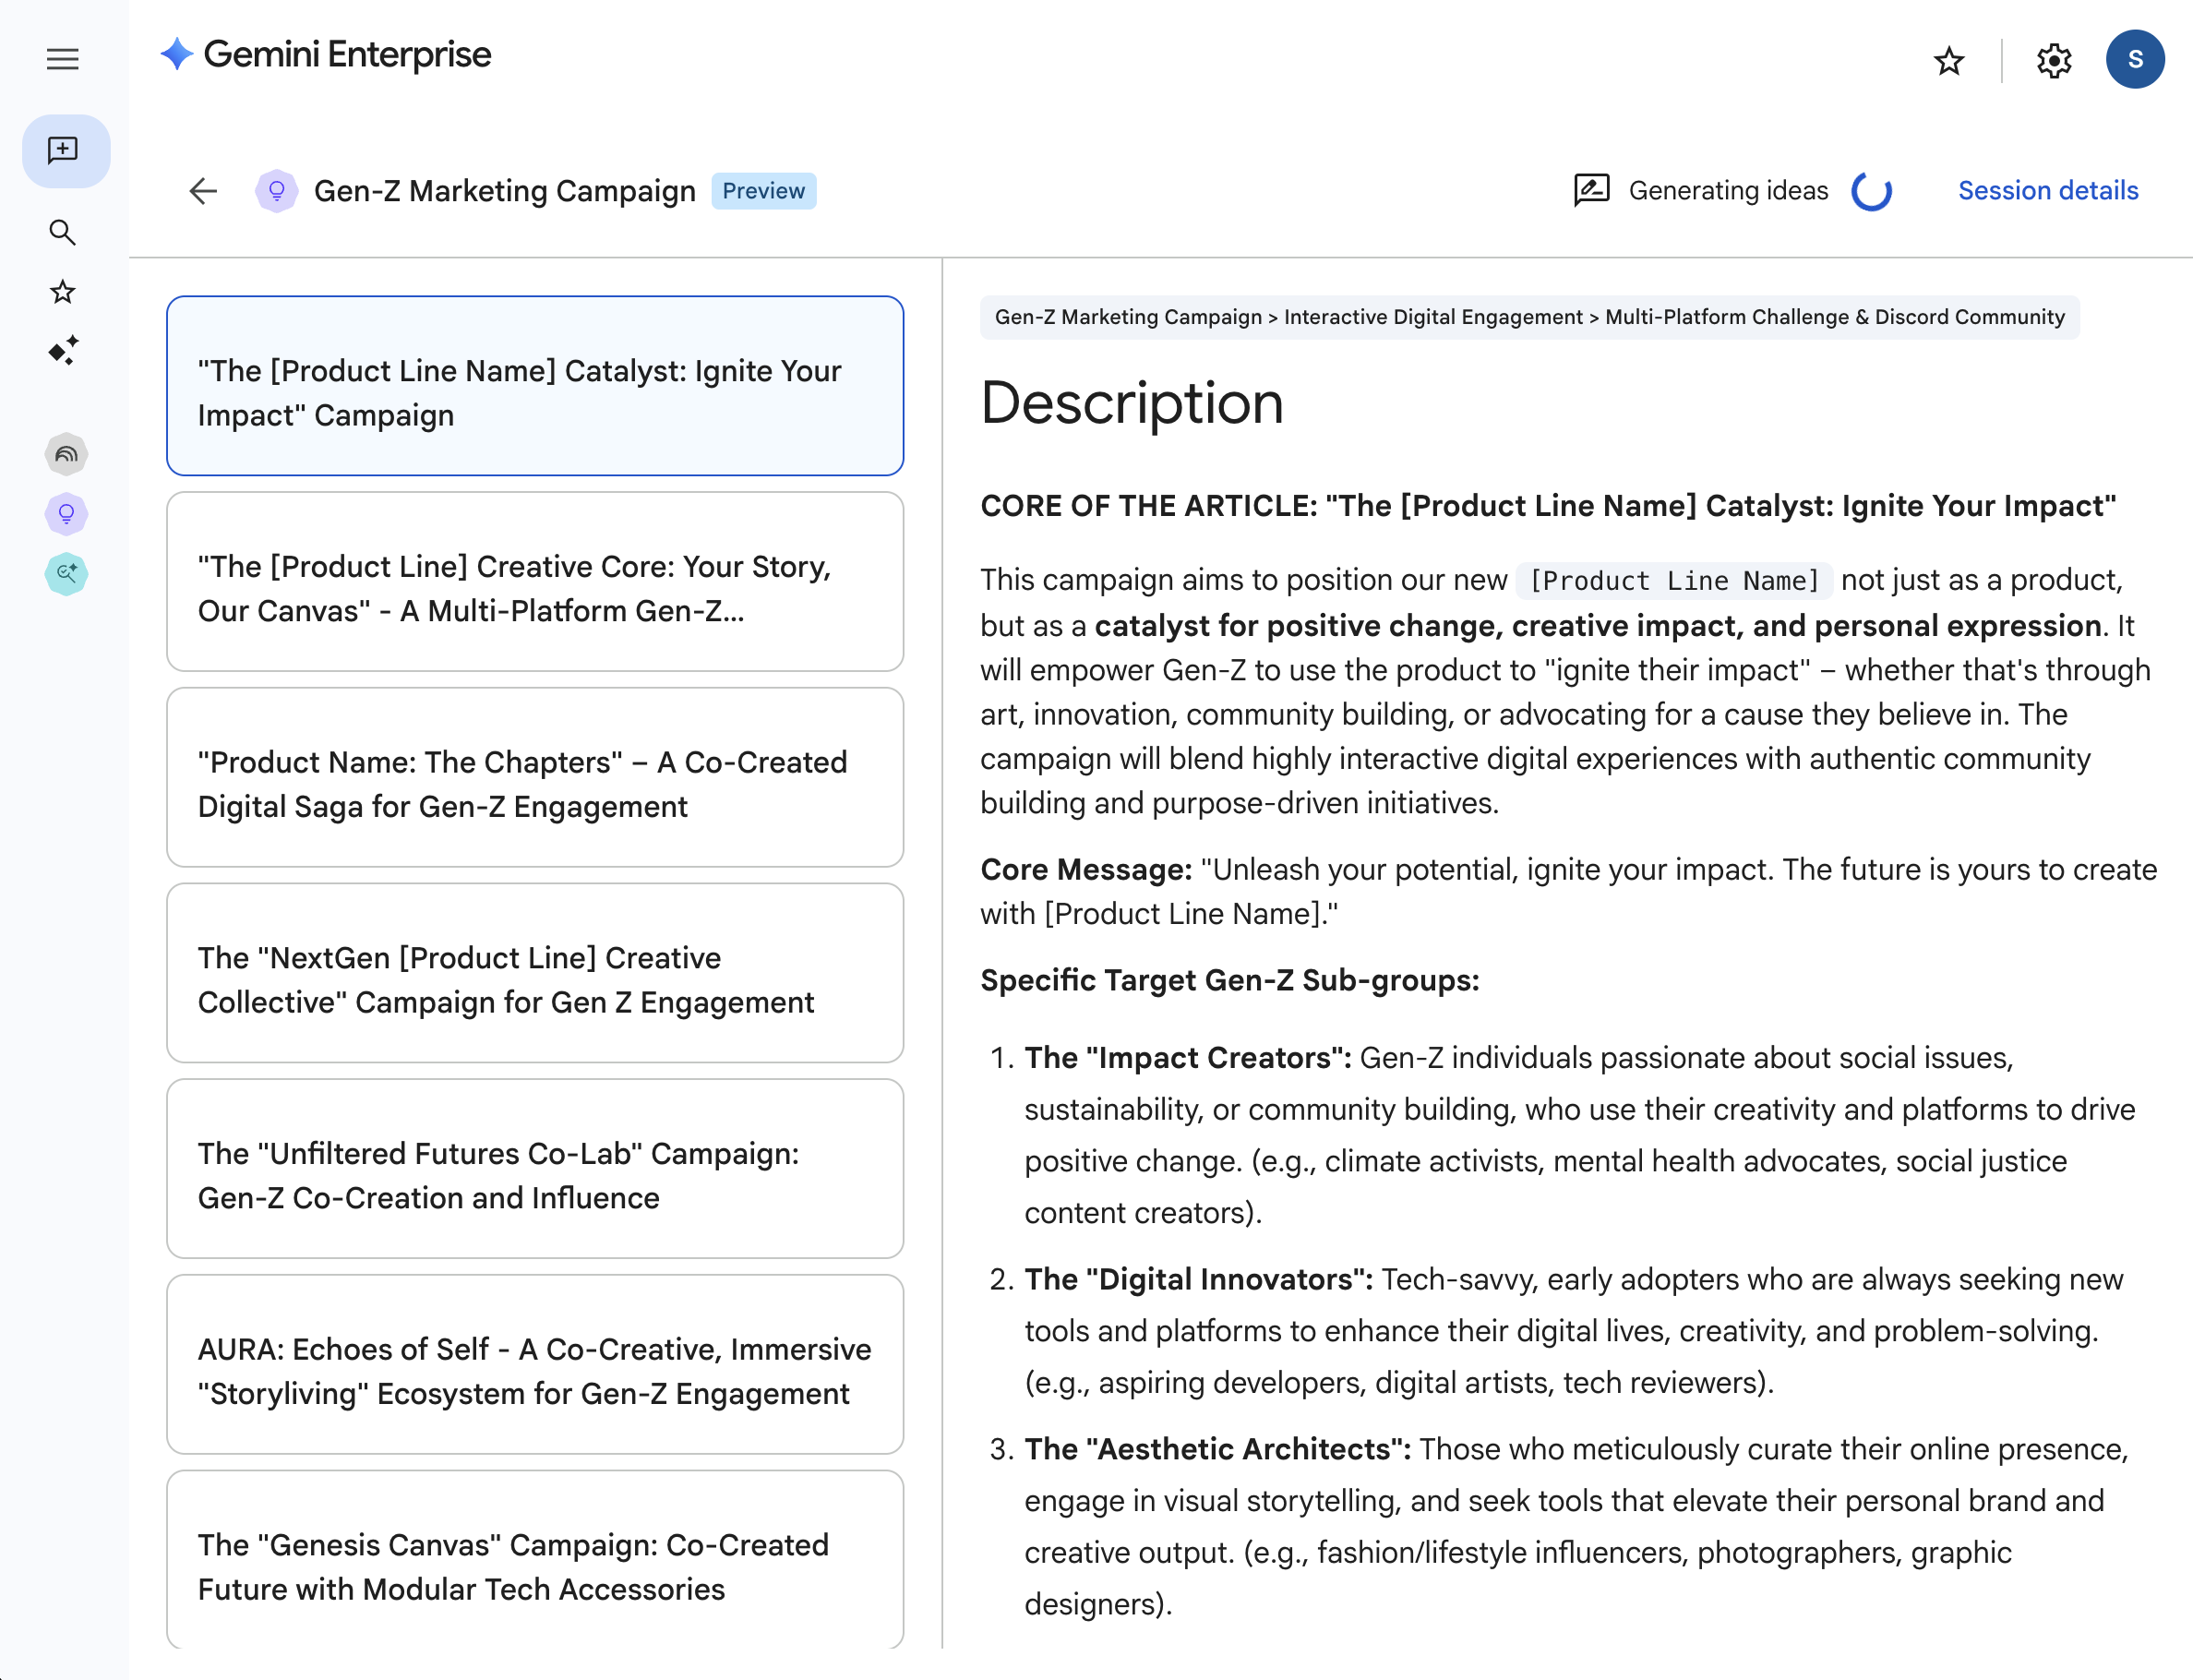The image size is (2193, 1680).
Task: Open starred items in sidebar
Action: [62, 292]
